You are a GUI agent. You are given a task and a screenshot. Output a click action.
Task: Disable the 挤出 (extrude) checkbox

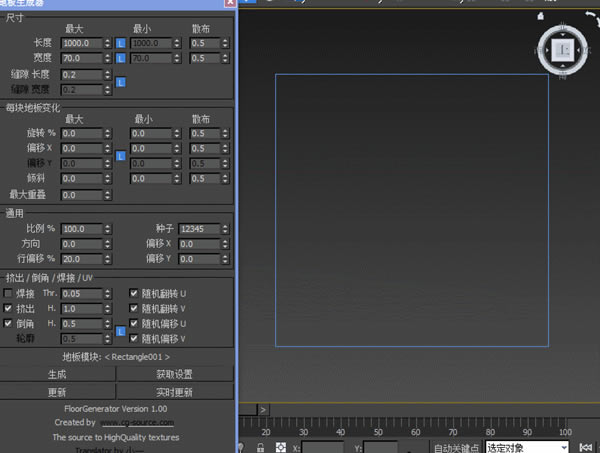[9, 309]
